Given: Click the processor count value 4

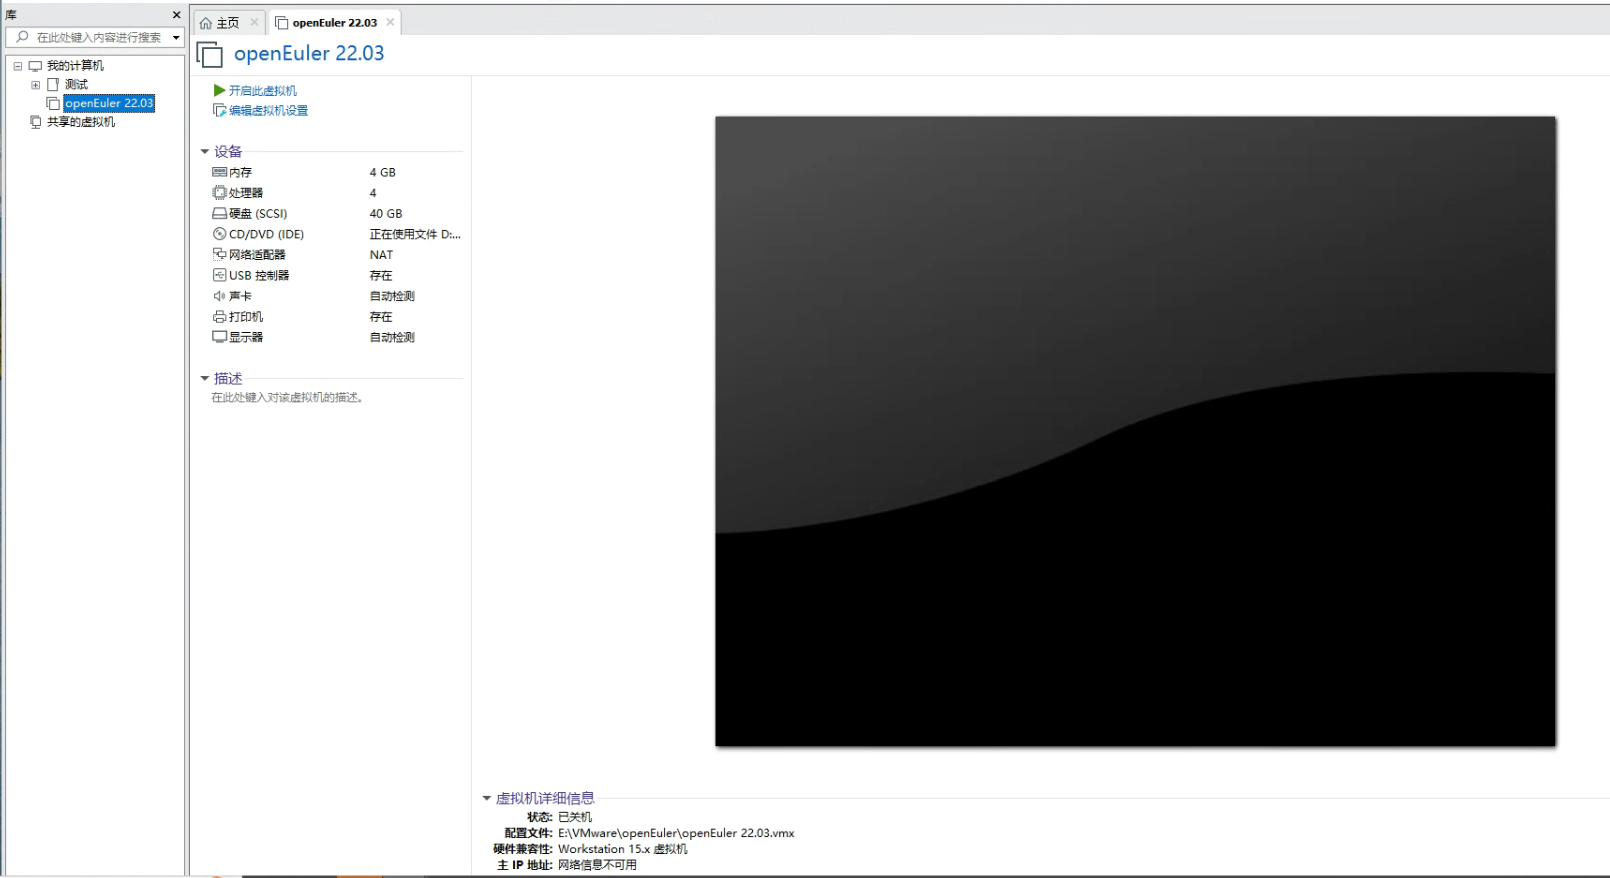Looking at the screenshot, I should pyautogui.click(x=373, y=193).
